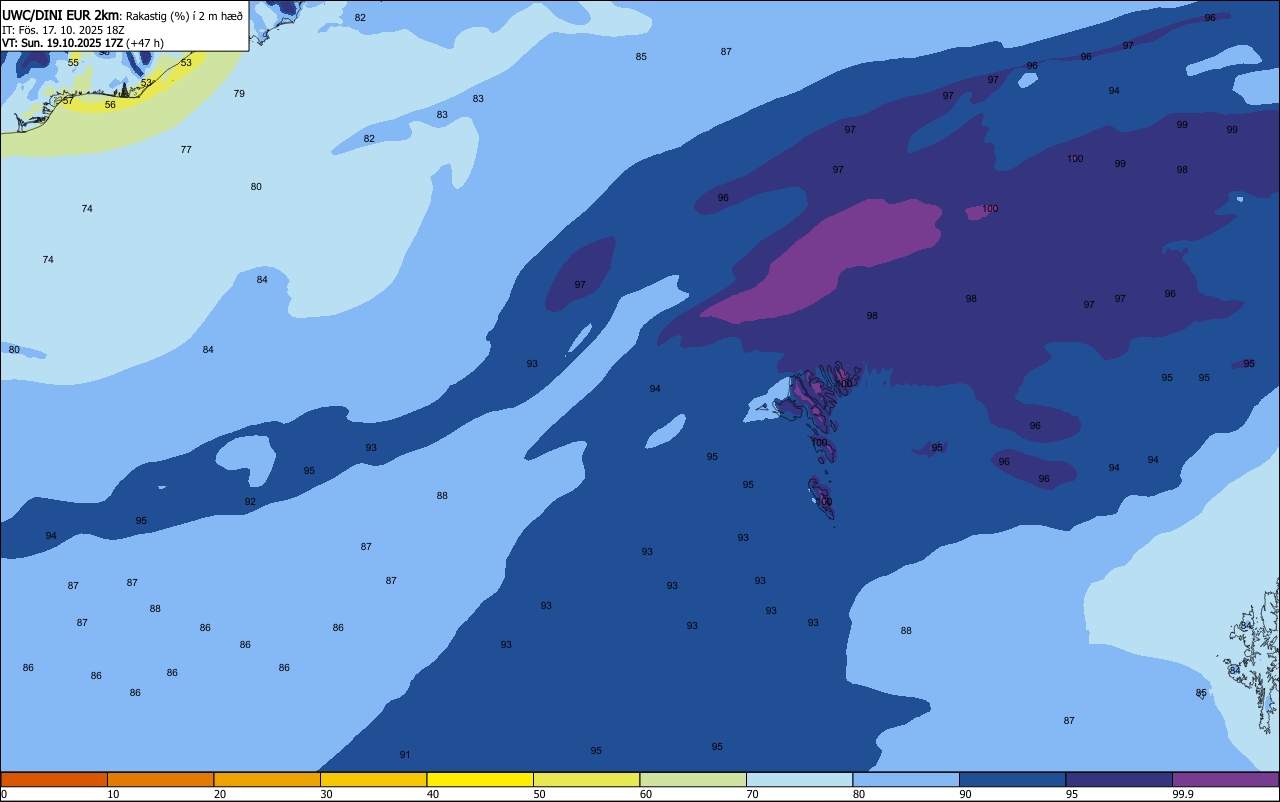Pick the dark indigo 95–99.9 legend swatch
This screenshot has width=1280, height=802.
click(x=1119, y=779)
